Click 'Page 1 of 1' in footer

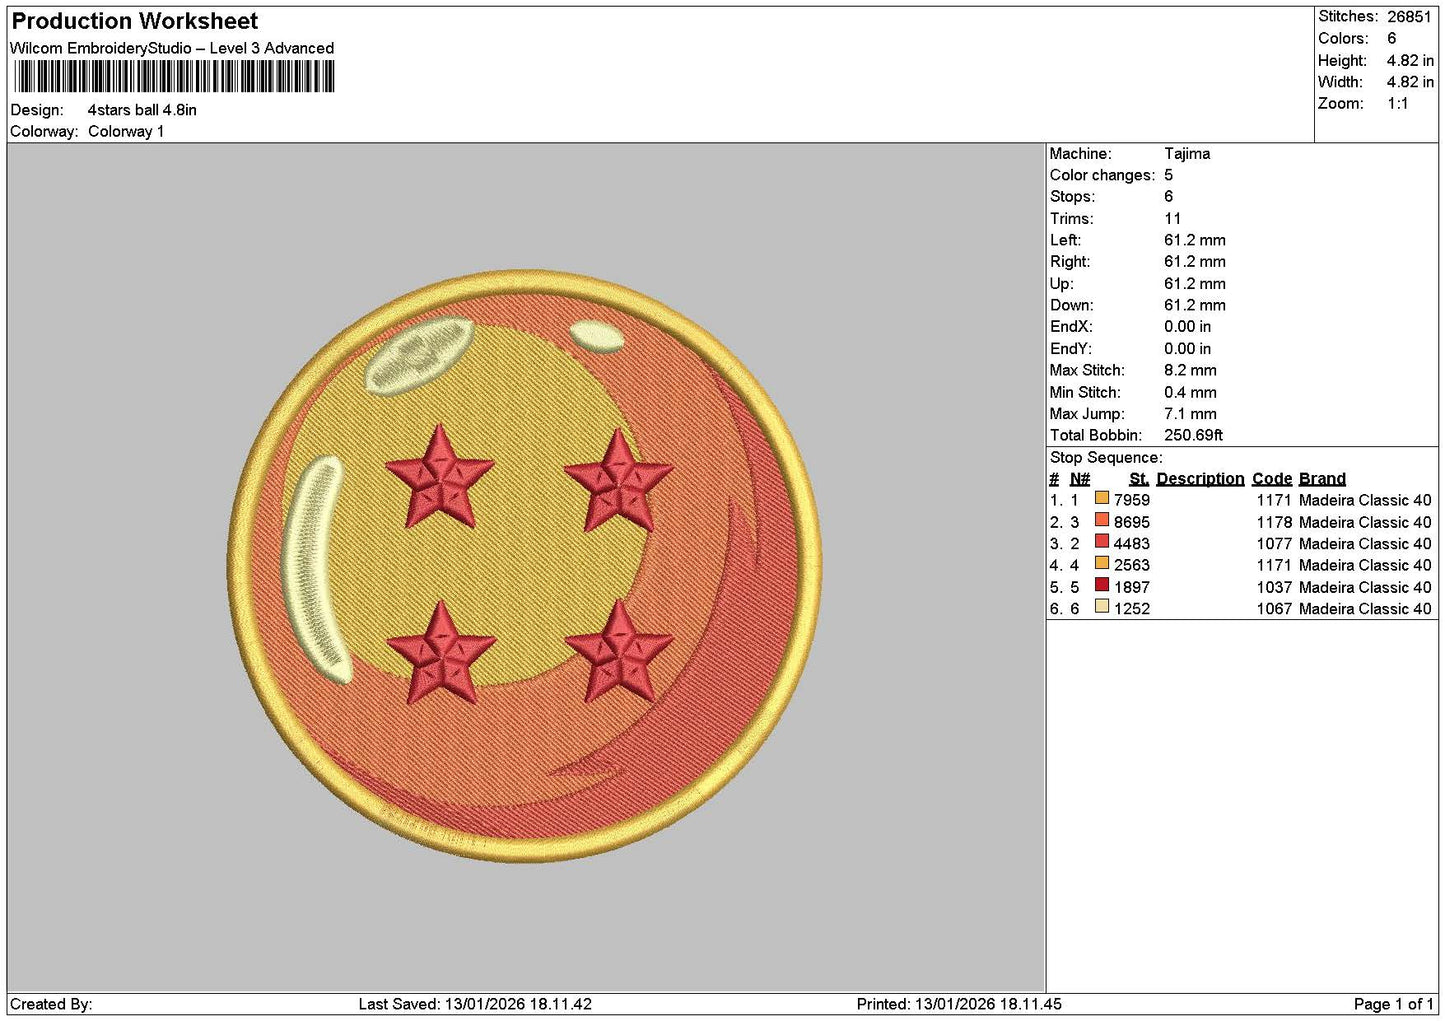click(1393, 1004)
